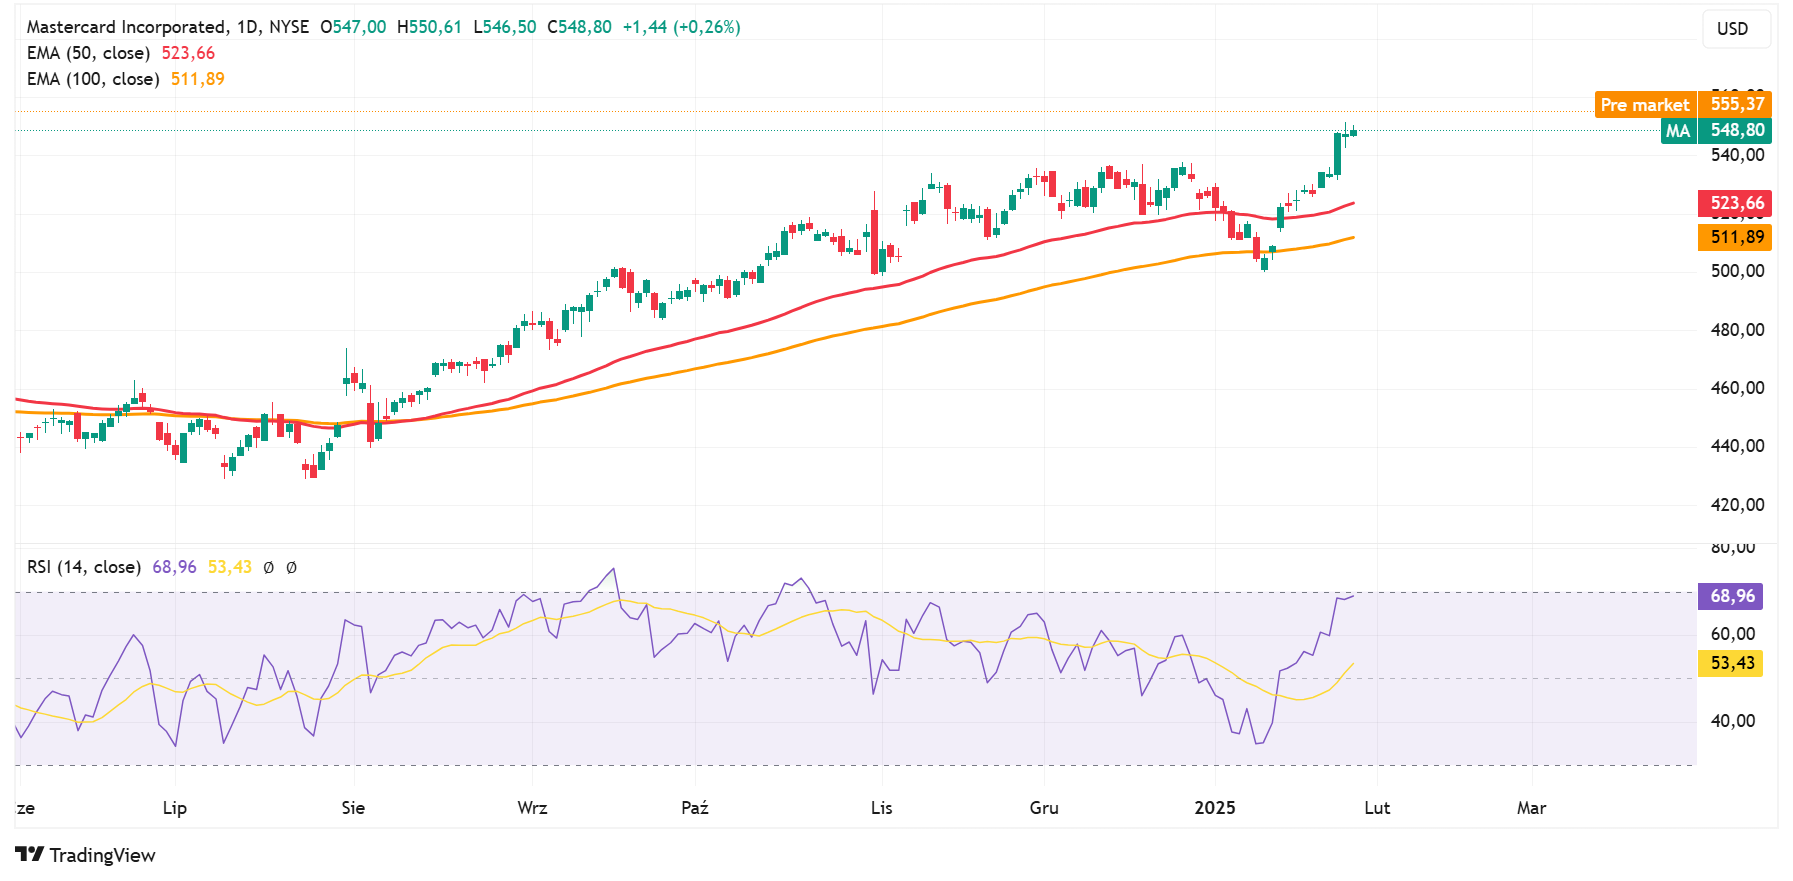
Task: Click the TradingView logo
Action: pyautogui.click(x=86, y=855)
